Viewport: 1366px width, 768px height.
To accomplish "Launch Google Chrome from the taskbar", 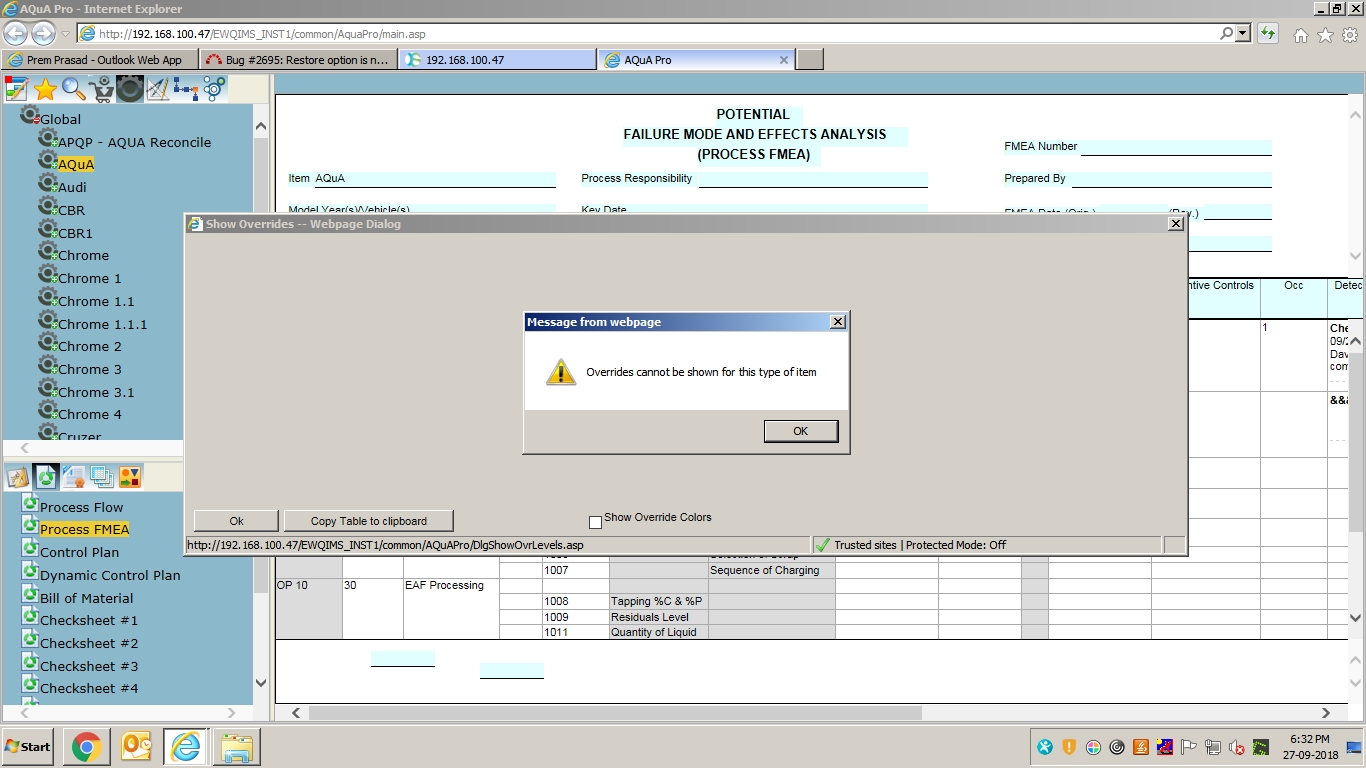I will click(x=86, y=747).
